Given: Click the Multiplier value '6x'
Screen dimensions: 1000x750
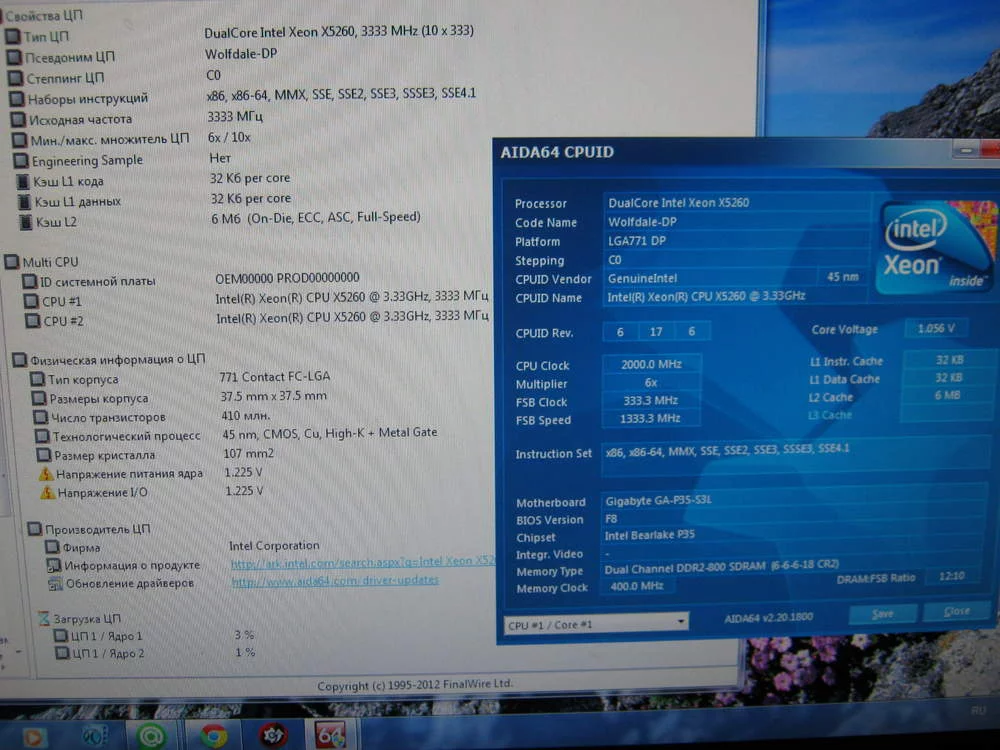Looking at the screenshot, I should [651, 383].
